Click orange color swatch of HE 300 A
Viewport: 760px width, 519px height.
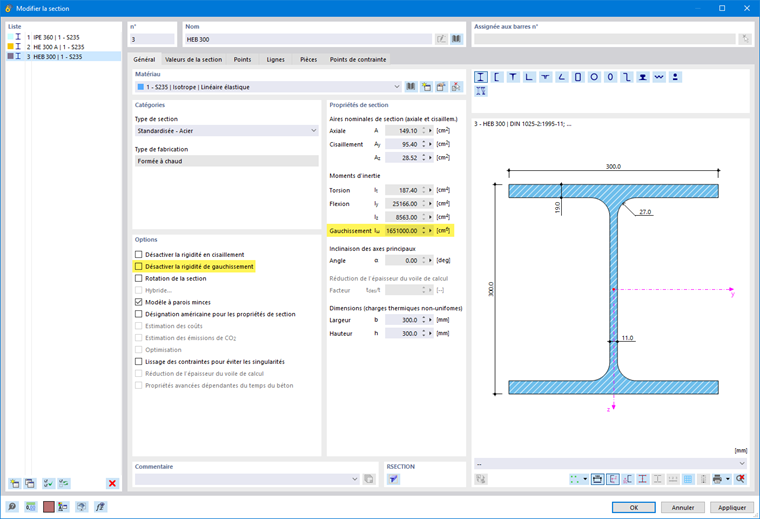coord(10,47)
